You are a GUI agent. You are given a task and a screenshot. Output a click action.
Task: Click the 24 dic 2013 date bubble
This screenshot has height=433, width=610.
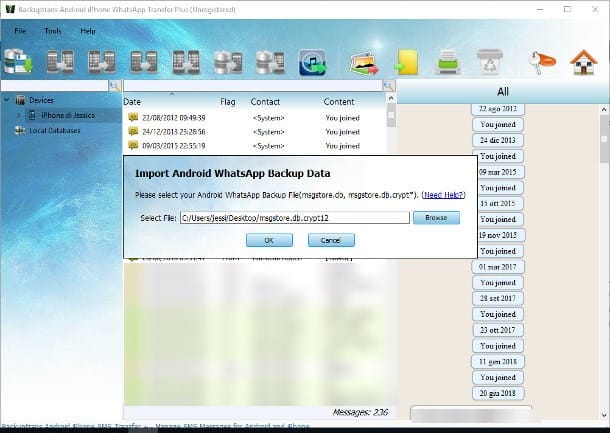tap(498, 140)
